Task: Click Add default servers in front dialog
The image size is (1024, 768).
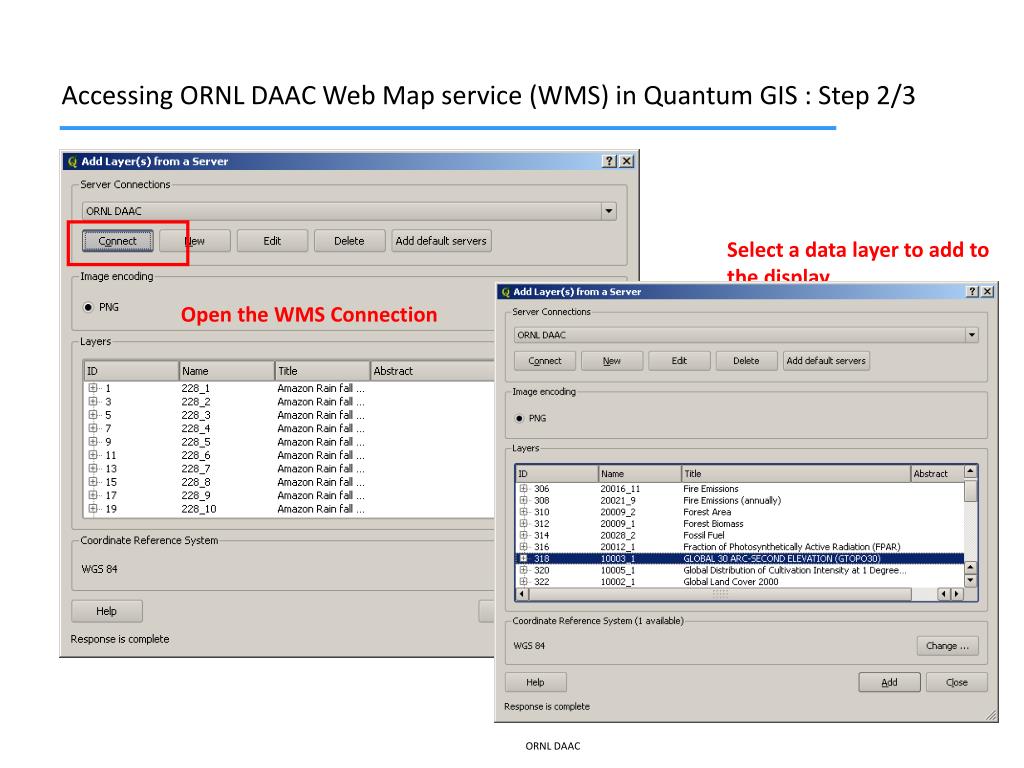Action: 826,360
